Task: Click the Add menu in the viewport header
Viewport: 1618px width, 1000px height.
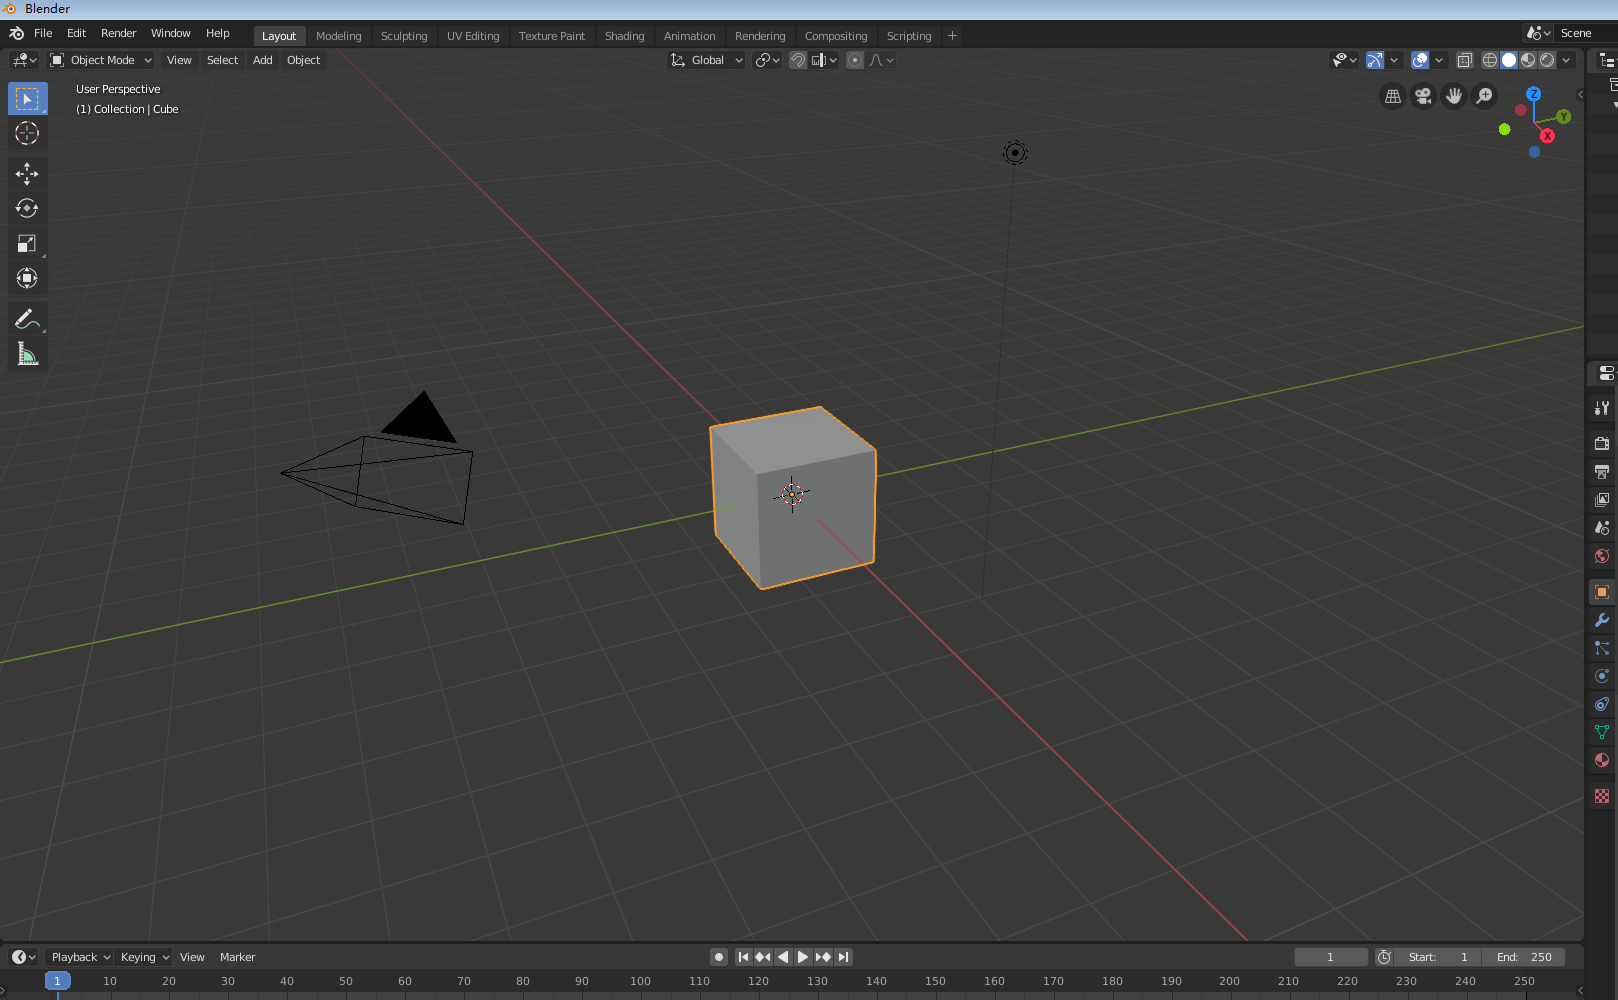Action: pyautogui.click(x=262, y=60)
